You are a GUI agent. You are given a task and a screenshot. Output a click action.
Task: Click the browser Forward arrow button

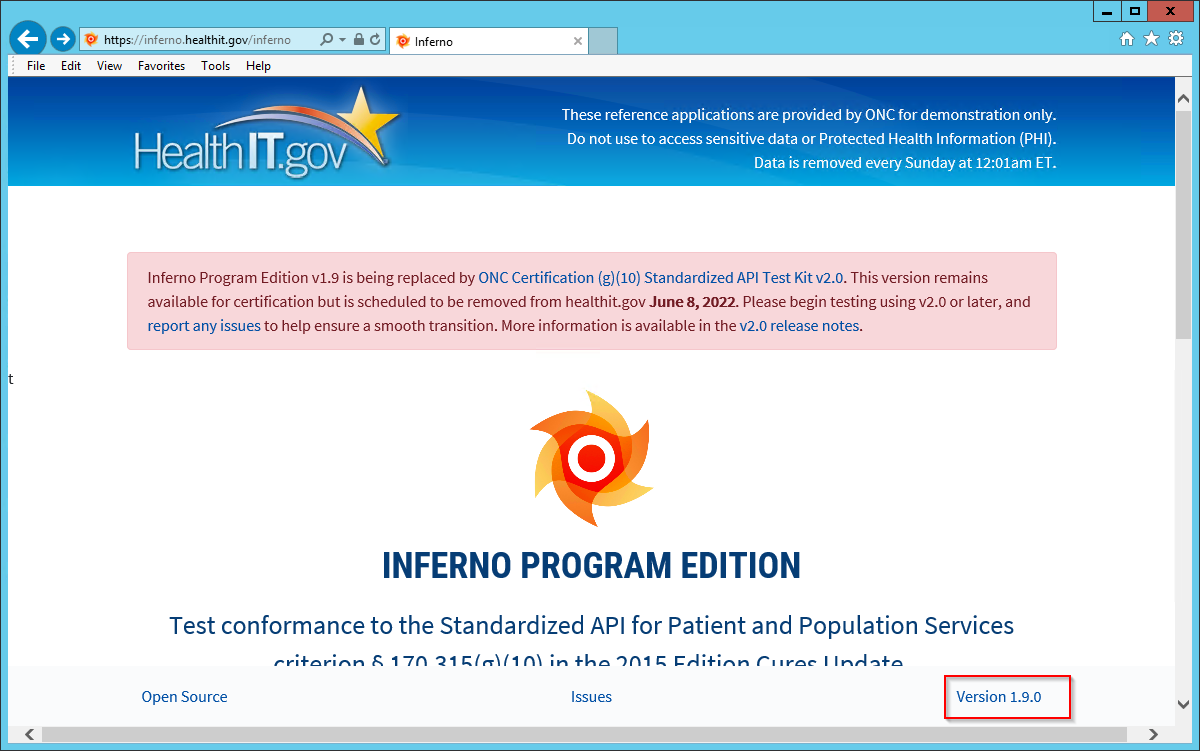click(x=63, y=39)
